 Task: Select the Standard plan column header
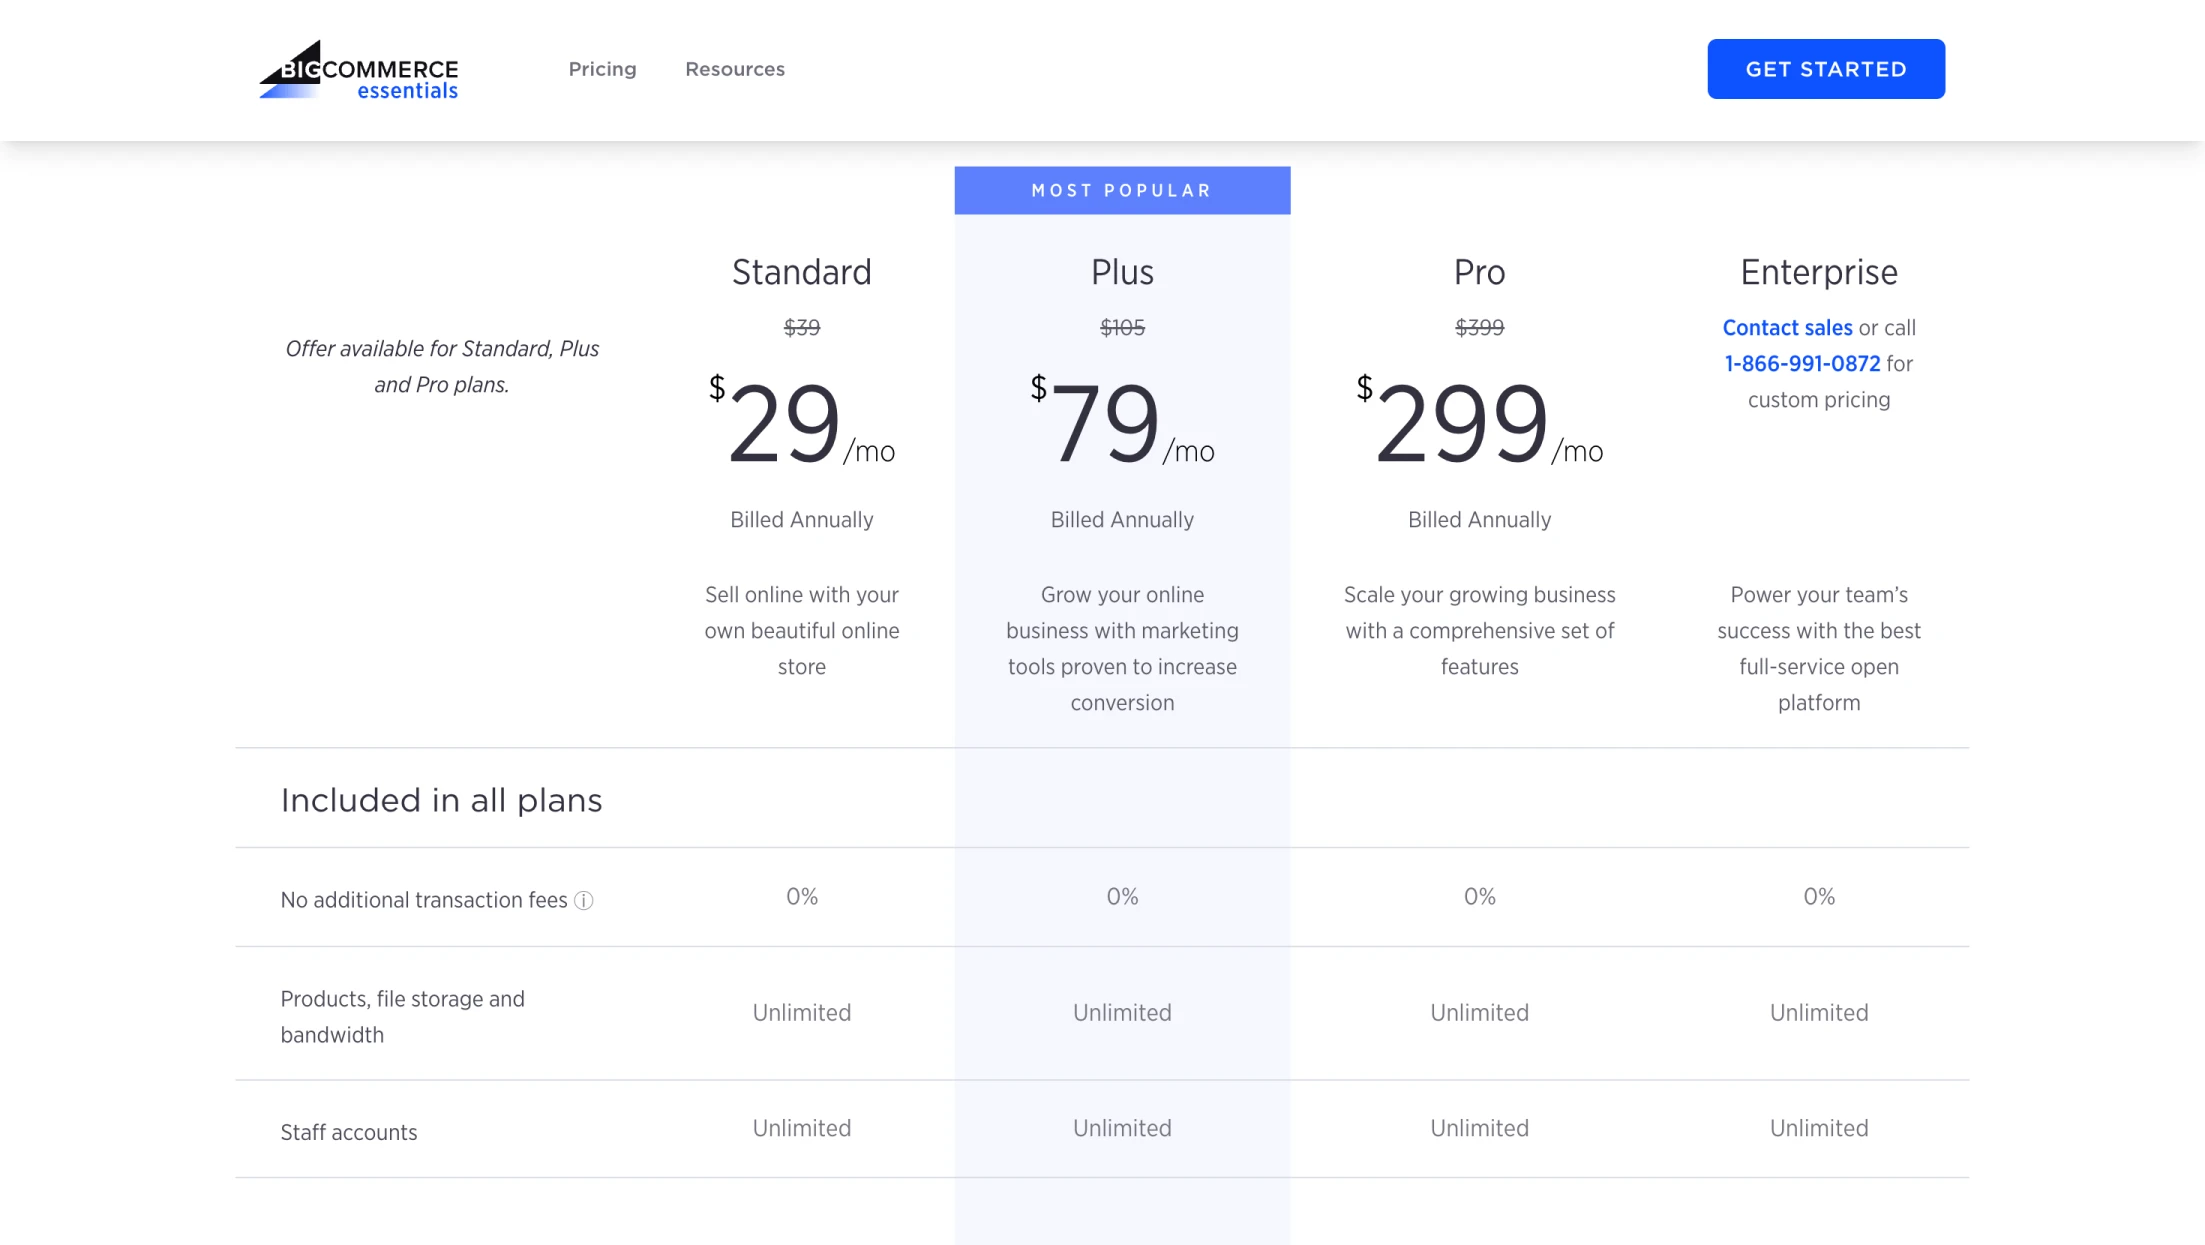pos(801,271)
